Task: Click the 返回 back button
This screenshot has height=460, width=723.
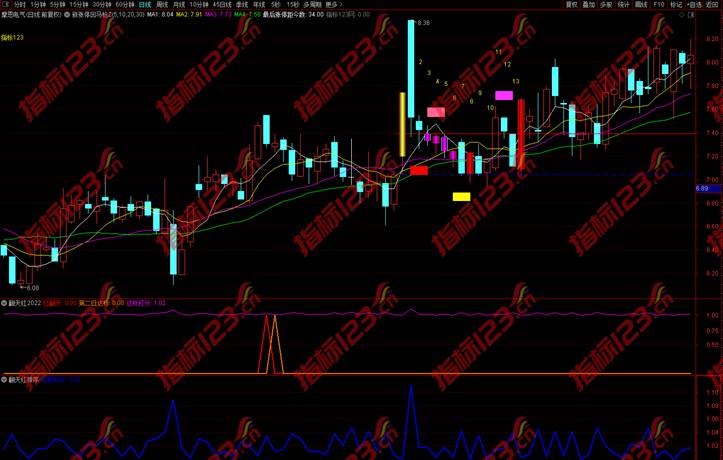Action: pos(712,4)
